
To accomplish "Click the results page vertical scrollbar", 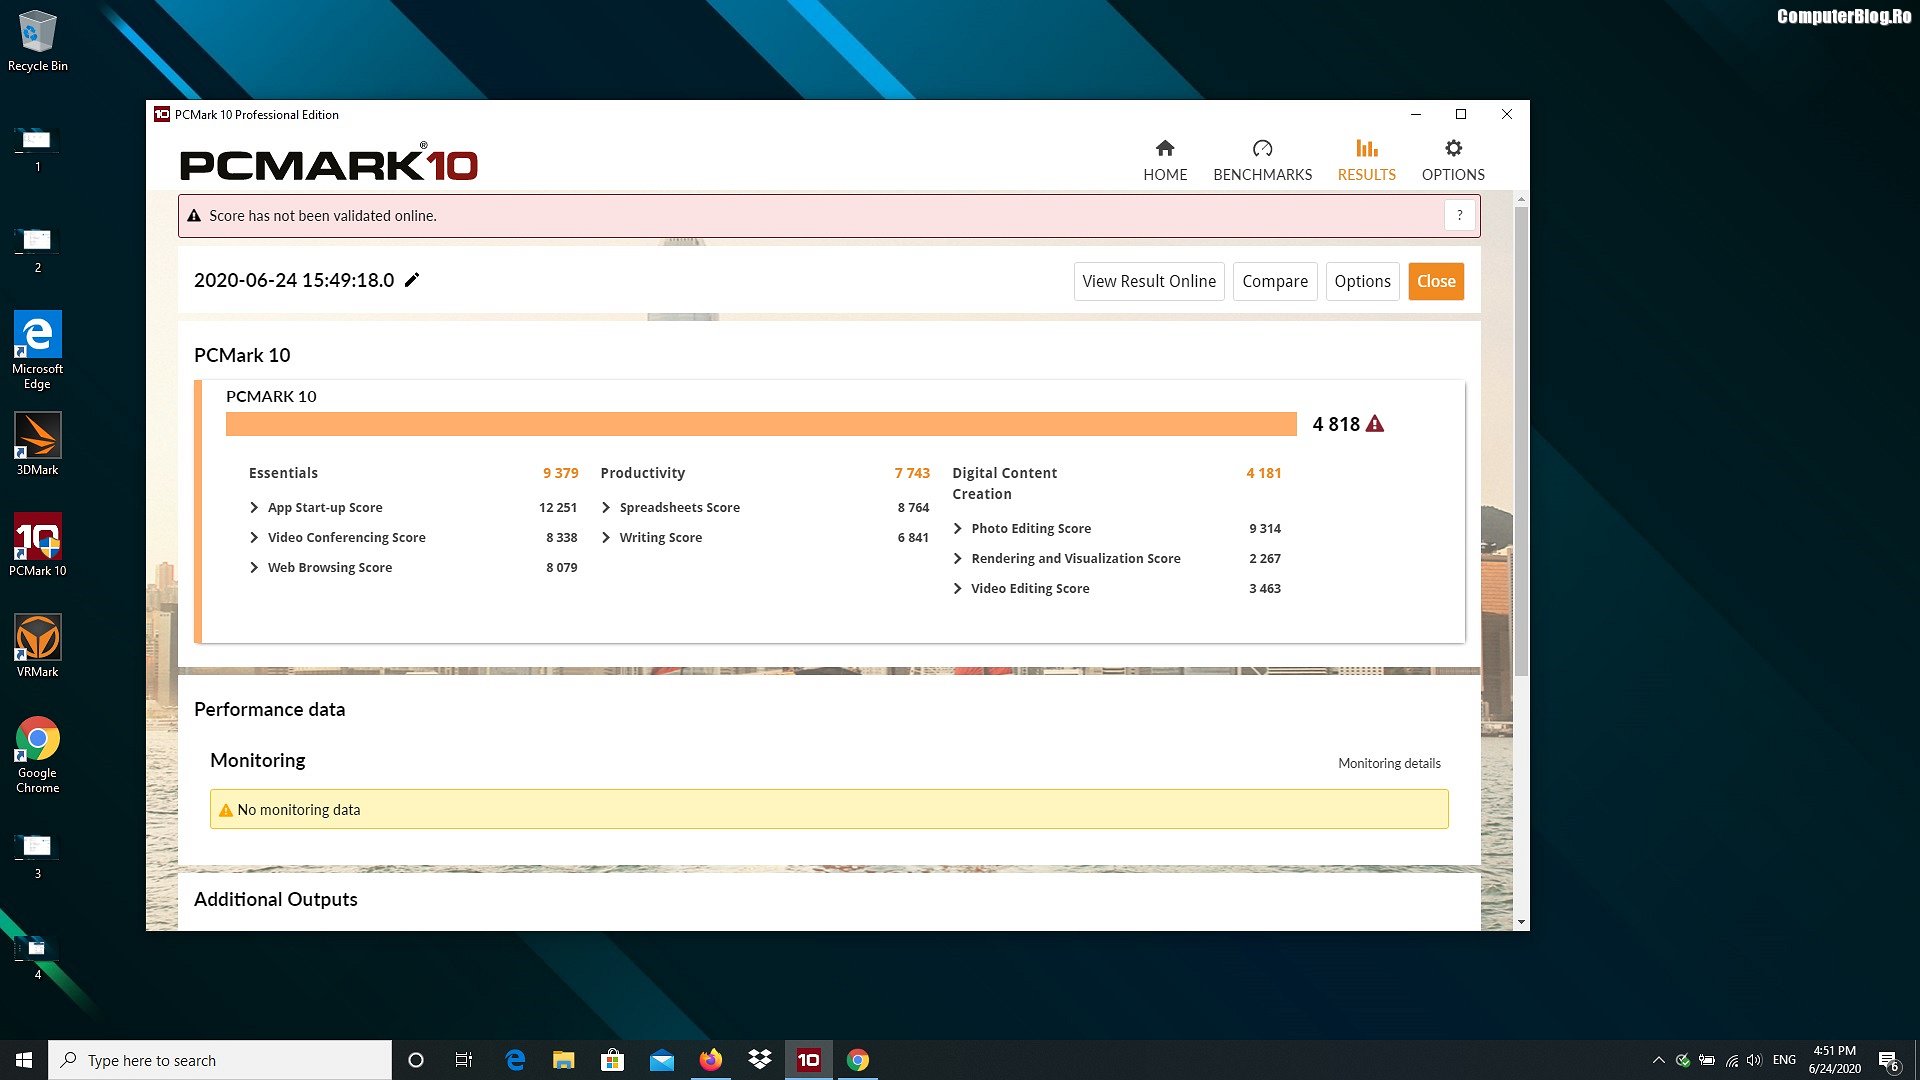I will pyautogui.click(x=1521, y=440).
